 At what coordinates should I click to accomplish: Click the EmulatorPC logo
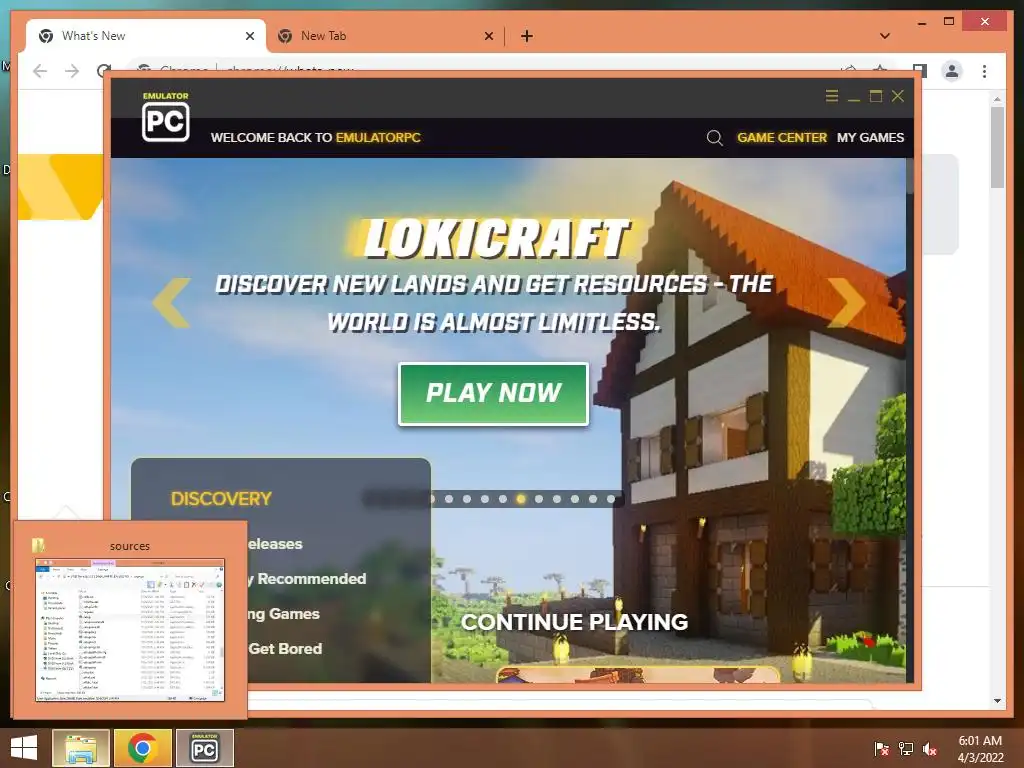166,118
